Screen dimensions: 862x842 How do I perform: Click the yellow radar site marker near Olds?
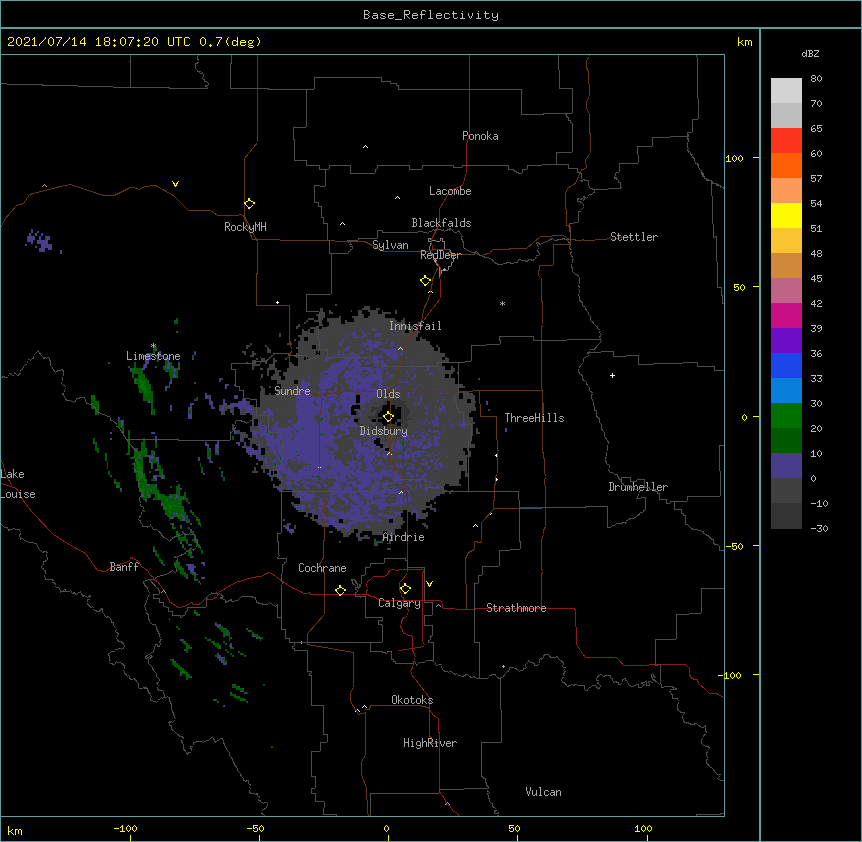point(388,417)
